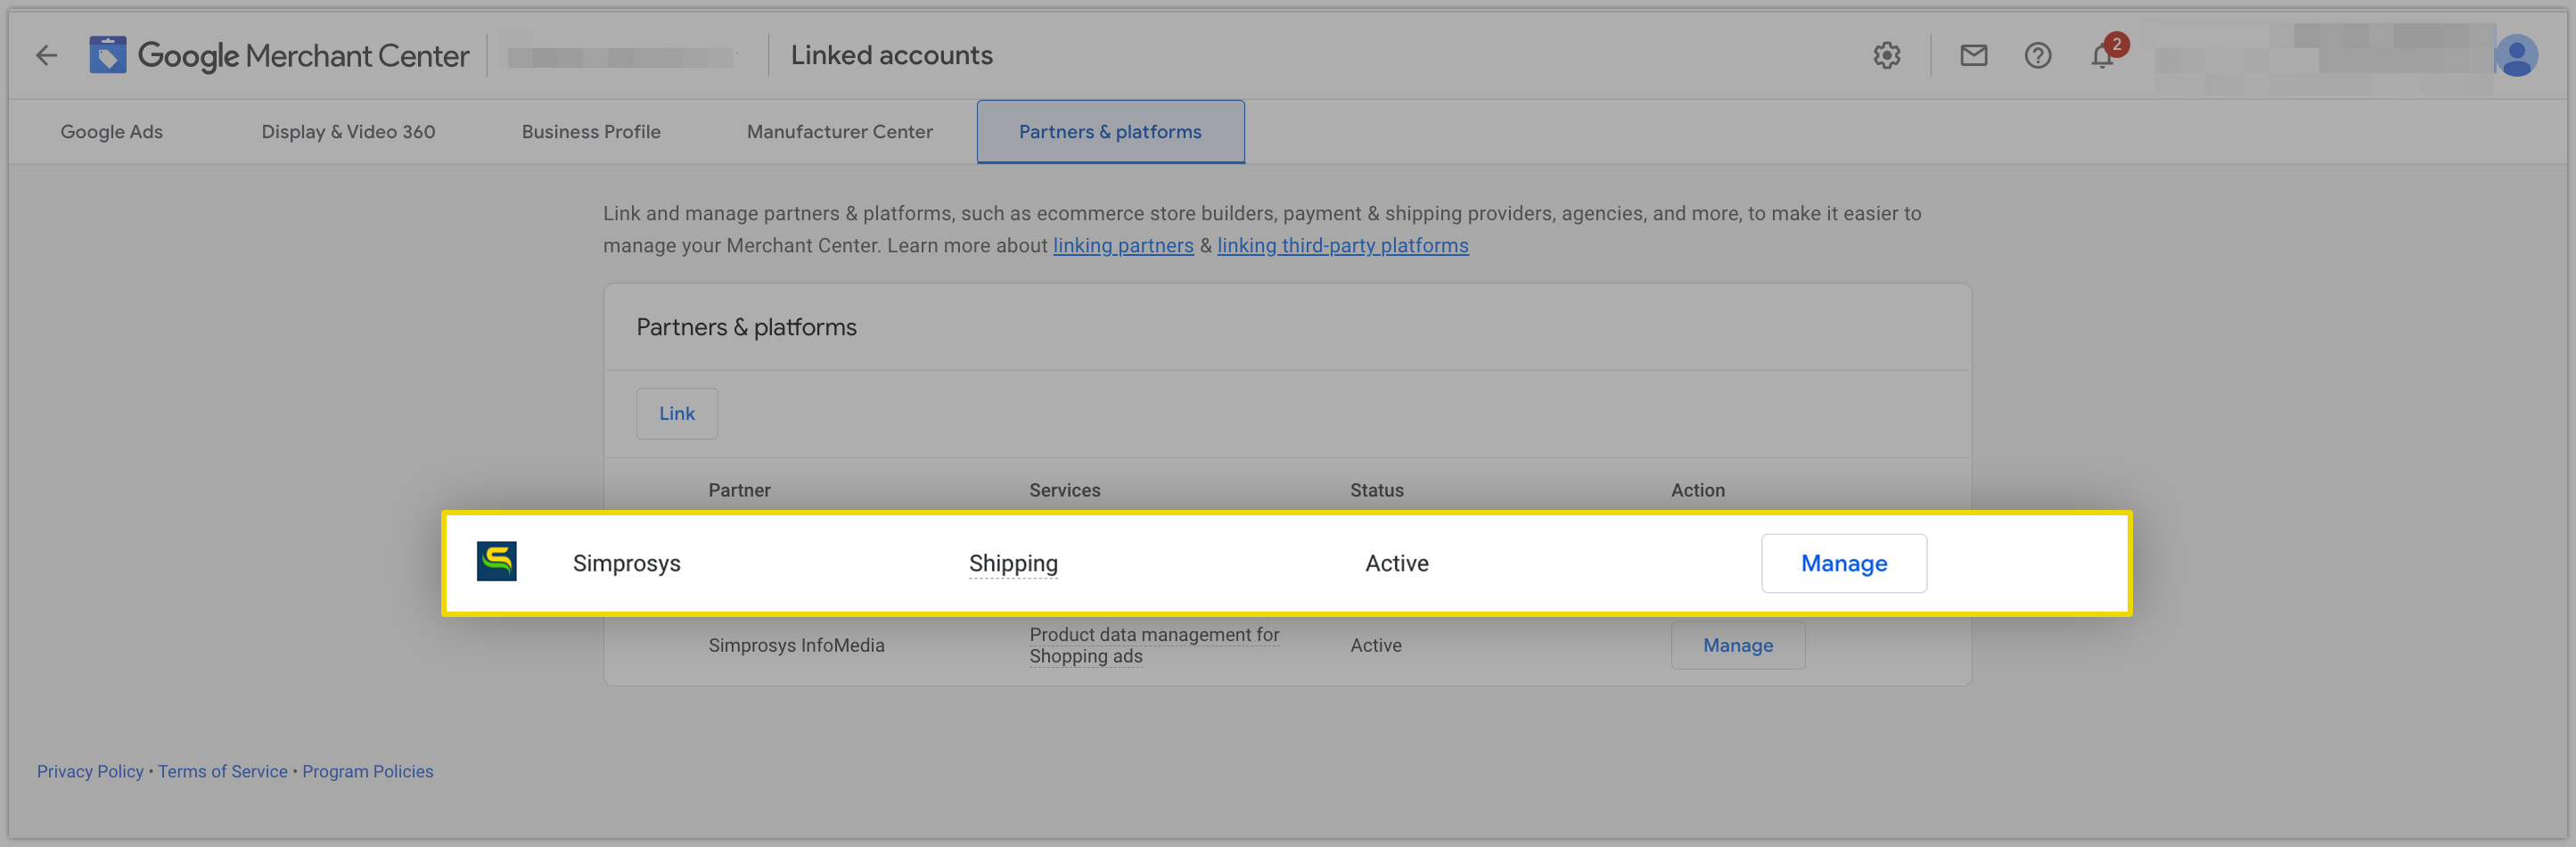Click the Simprosys InfoMedia partner name
The image size is (2576, 847).
coord(796,645)
